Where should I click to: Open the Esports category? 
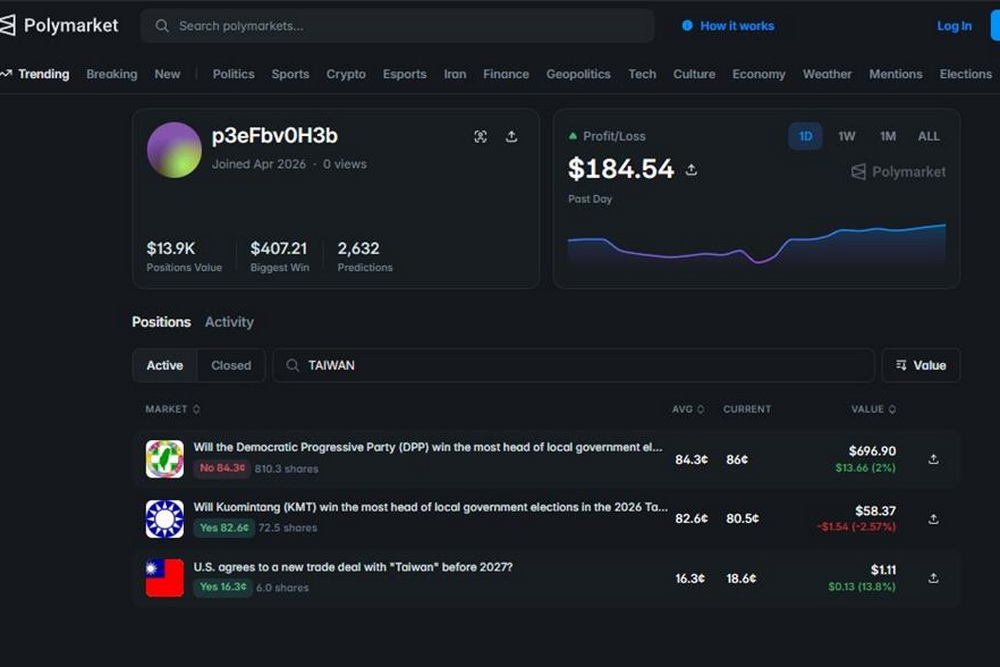click(x=404, y=74)
